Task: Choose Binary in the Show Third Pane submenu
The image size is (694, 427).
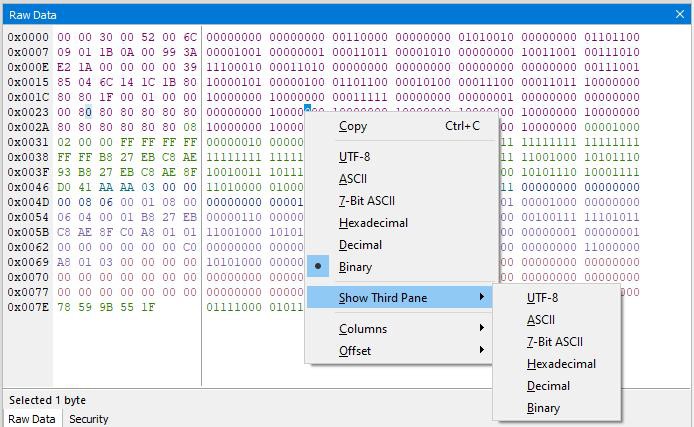Action: [557, 408]
